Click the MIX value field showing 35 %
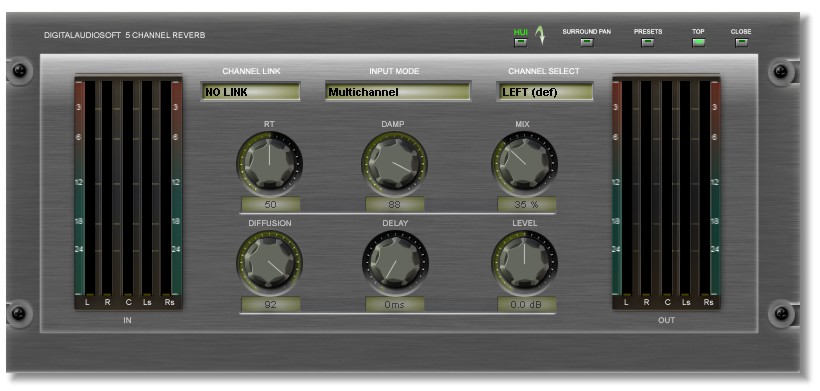Viewport: 820px width, 391px height. coord(526,204)
